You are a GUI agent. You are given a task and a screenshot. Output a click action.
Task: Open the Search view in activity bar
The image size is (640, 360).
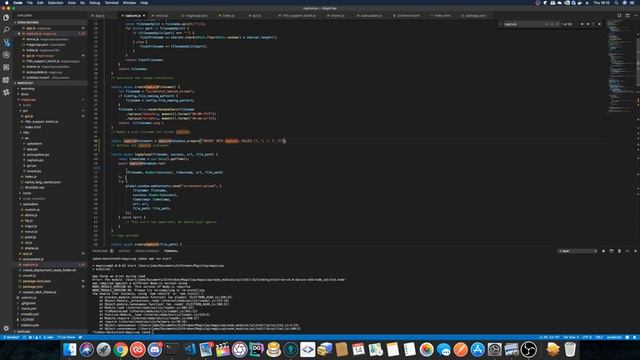pos(6,30)
